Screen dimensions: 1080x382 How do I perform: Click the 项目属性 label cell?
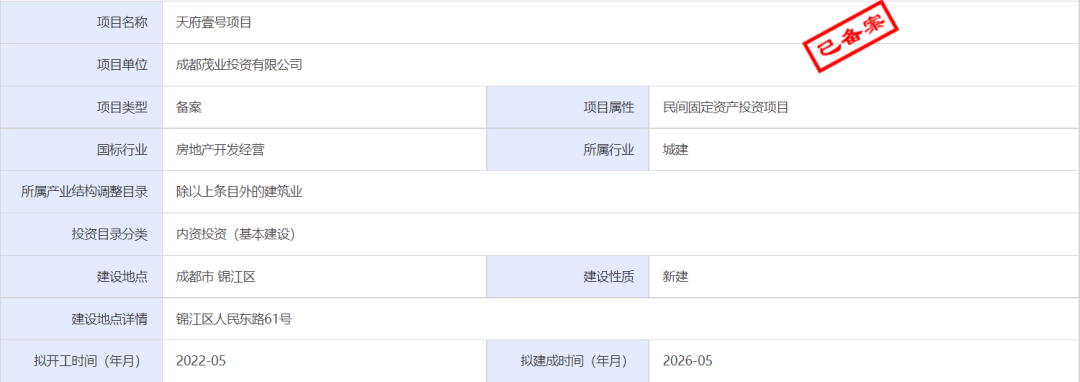[x=568, y=107]
